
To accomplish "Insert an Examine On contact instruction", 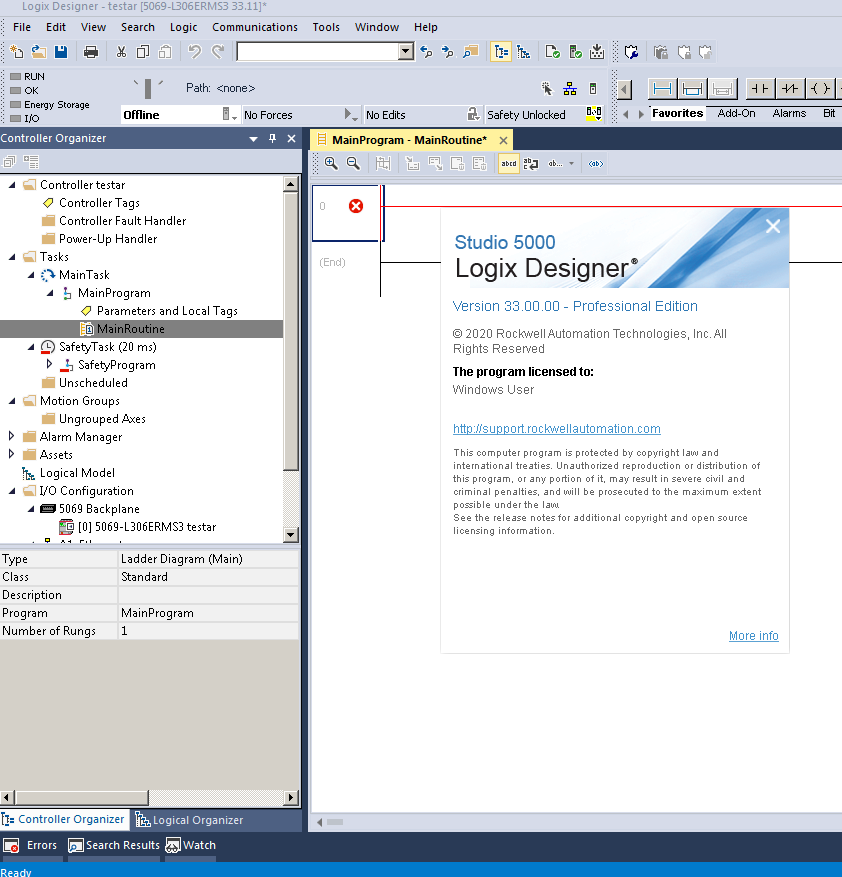I will click(x=760, y=88).
